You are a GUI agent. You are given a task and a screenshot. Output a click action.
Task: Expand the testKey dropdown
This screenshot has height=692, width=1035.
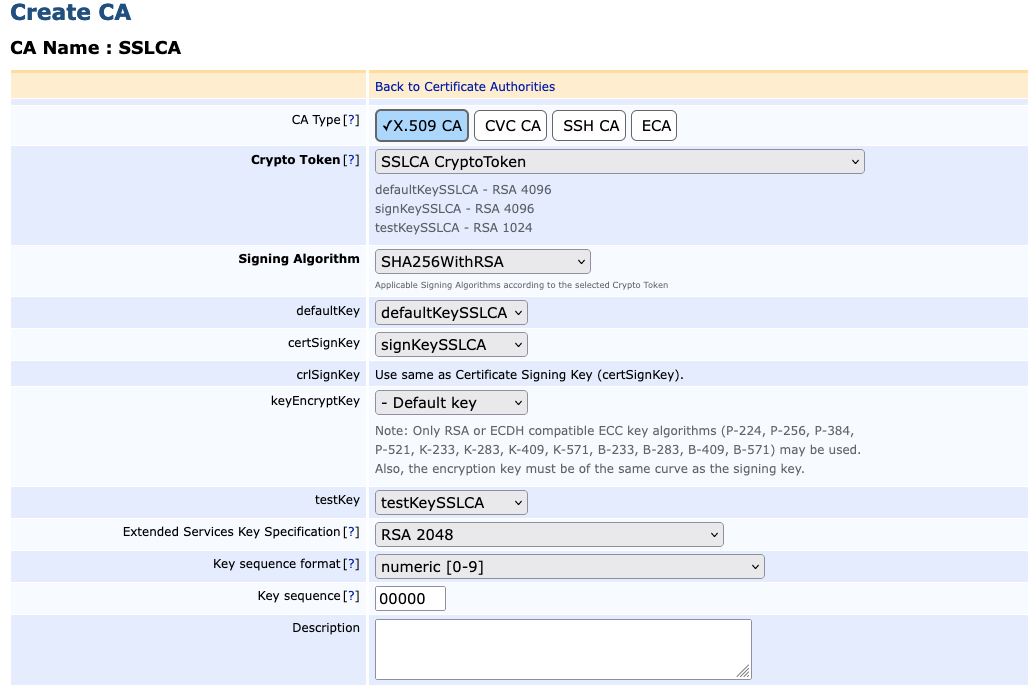pyautogui.click(x=451, y=503)
